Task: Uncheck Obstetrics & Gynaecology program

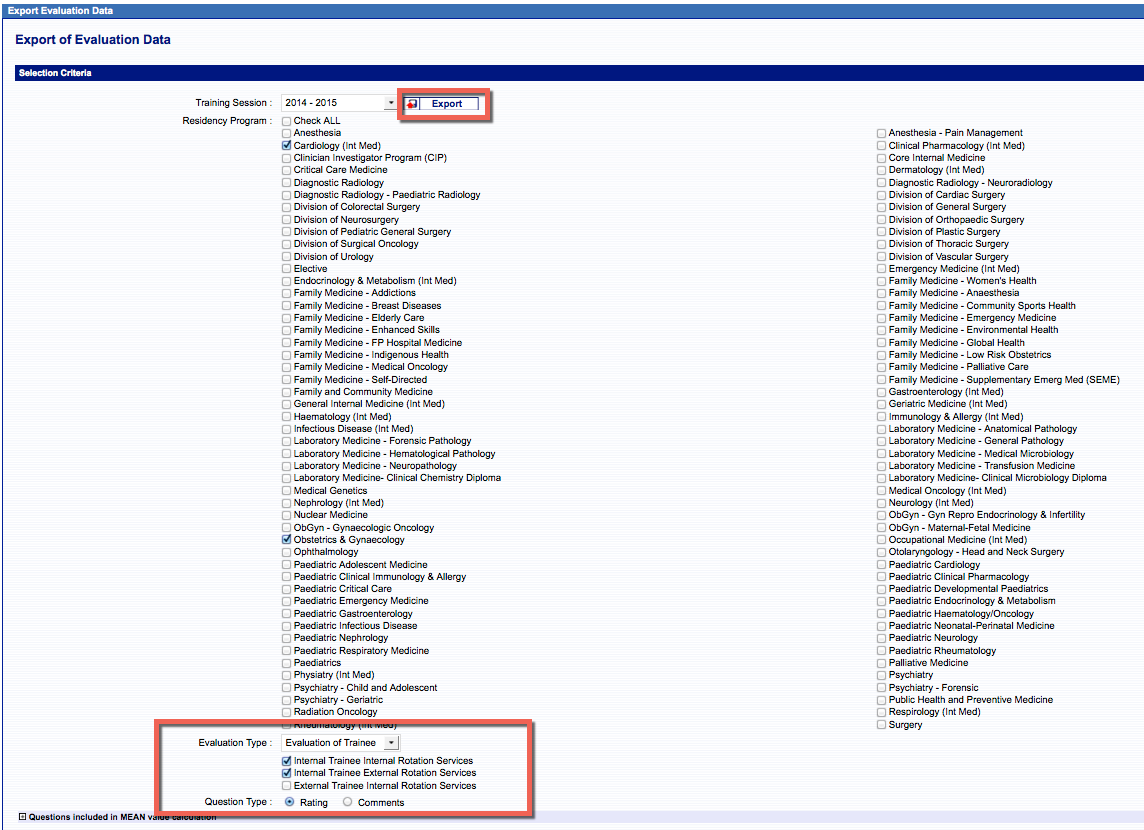Action: pyautogui.click(x=287, y=540)
